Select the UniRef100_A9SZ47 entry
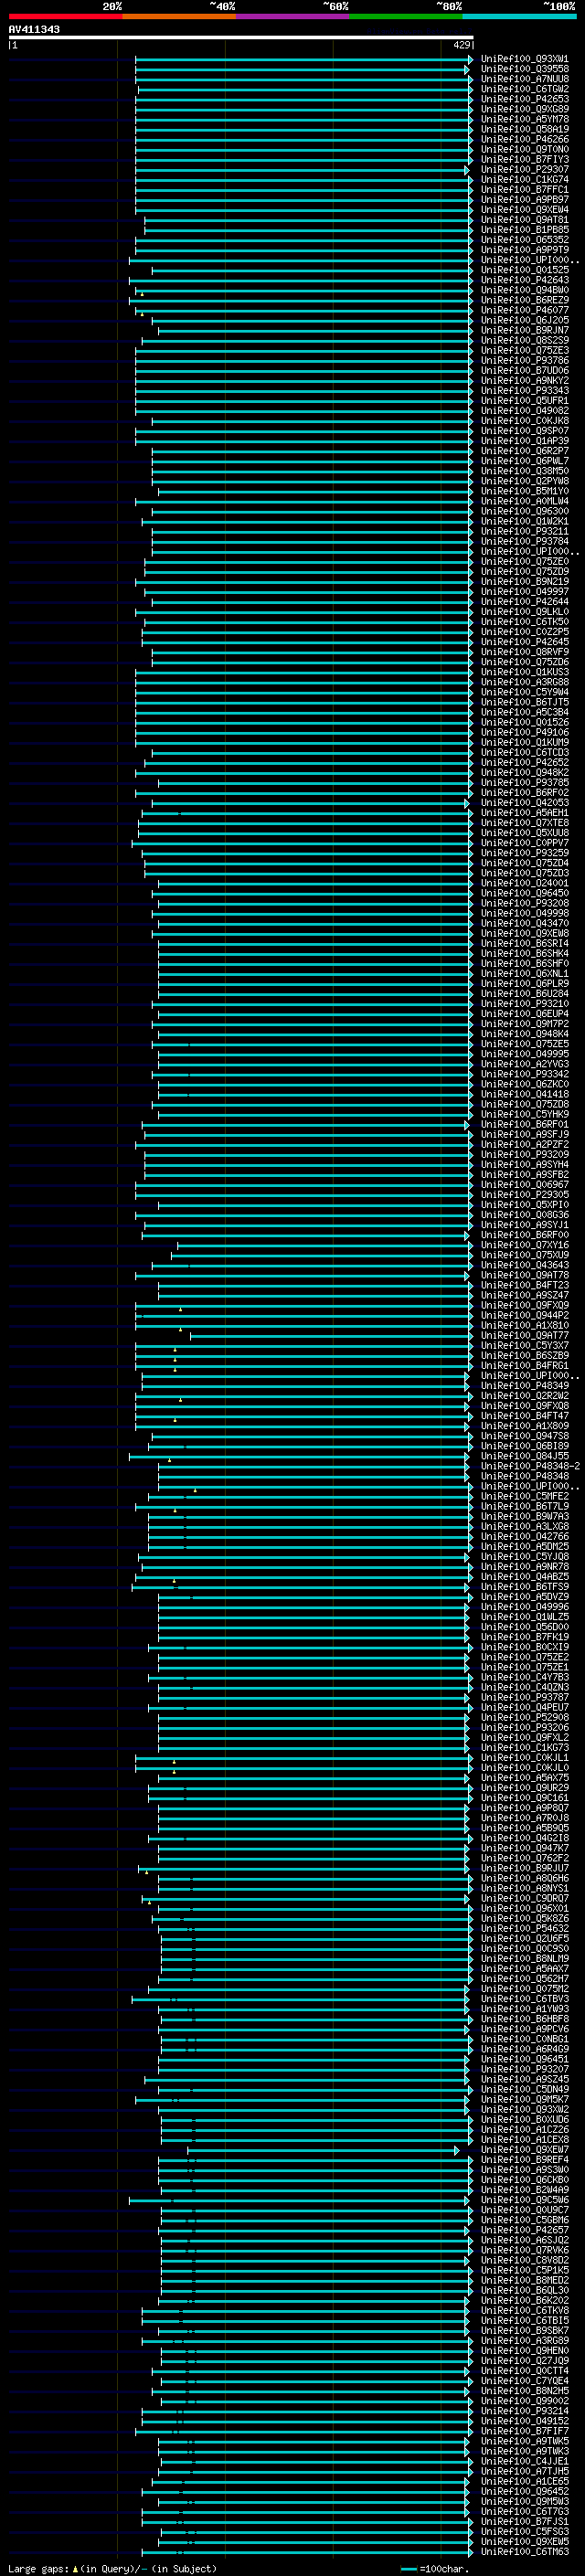 point(525,1295)
